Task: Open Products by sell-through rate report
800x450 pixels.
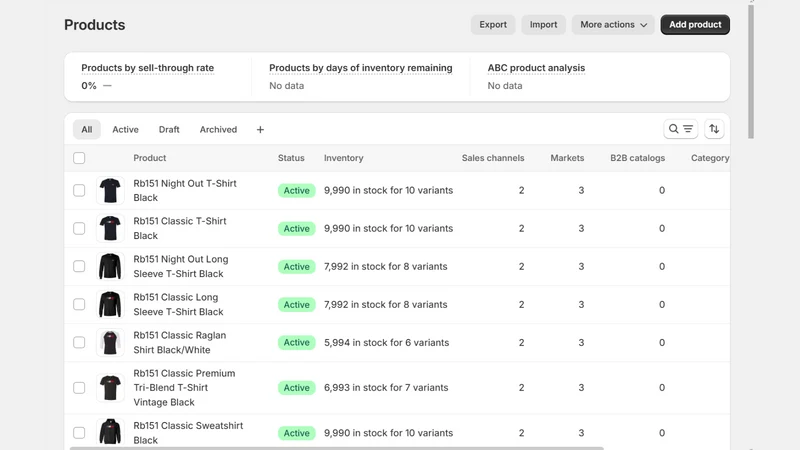Action: pyautogui.click(x=147, y=68)
